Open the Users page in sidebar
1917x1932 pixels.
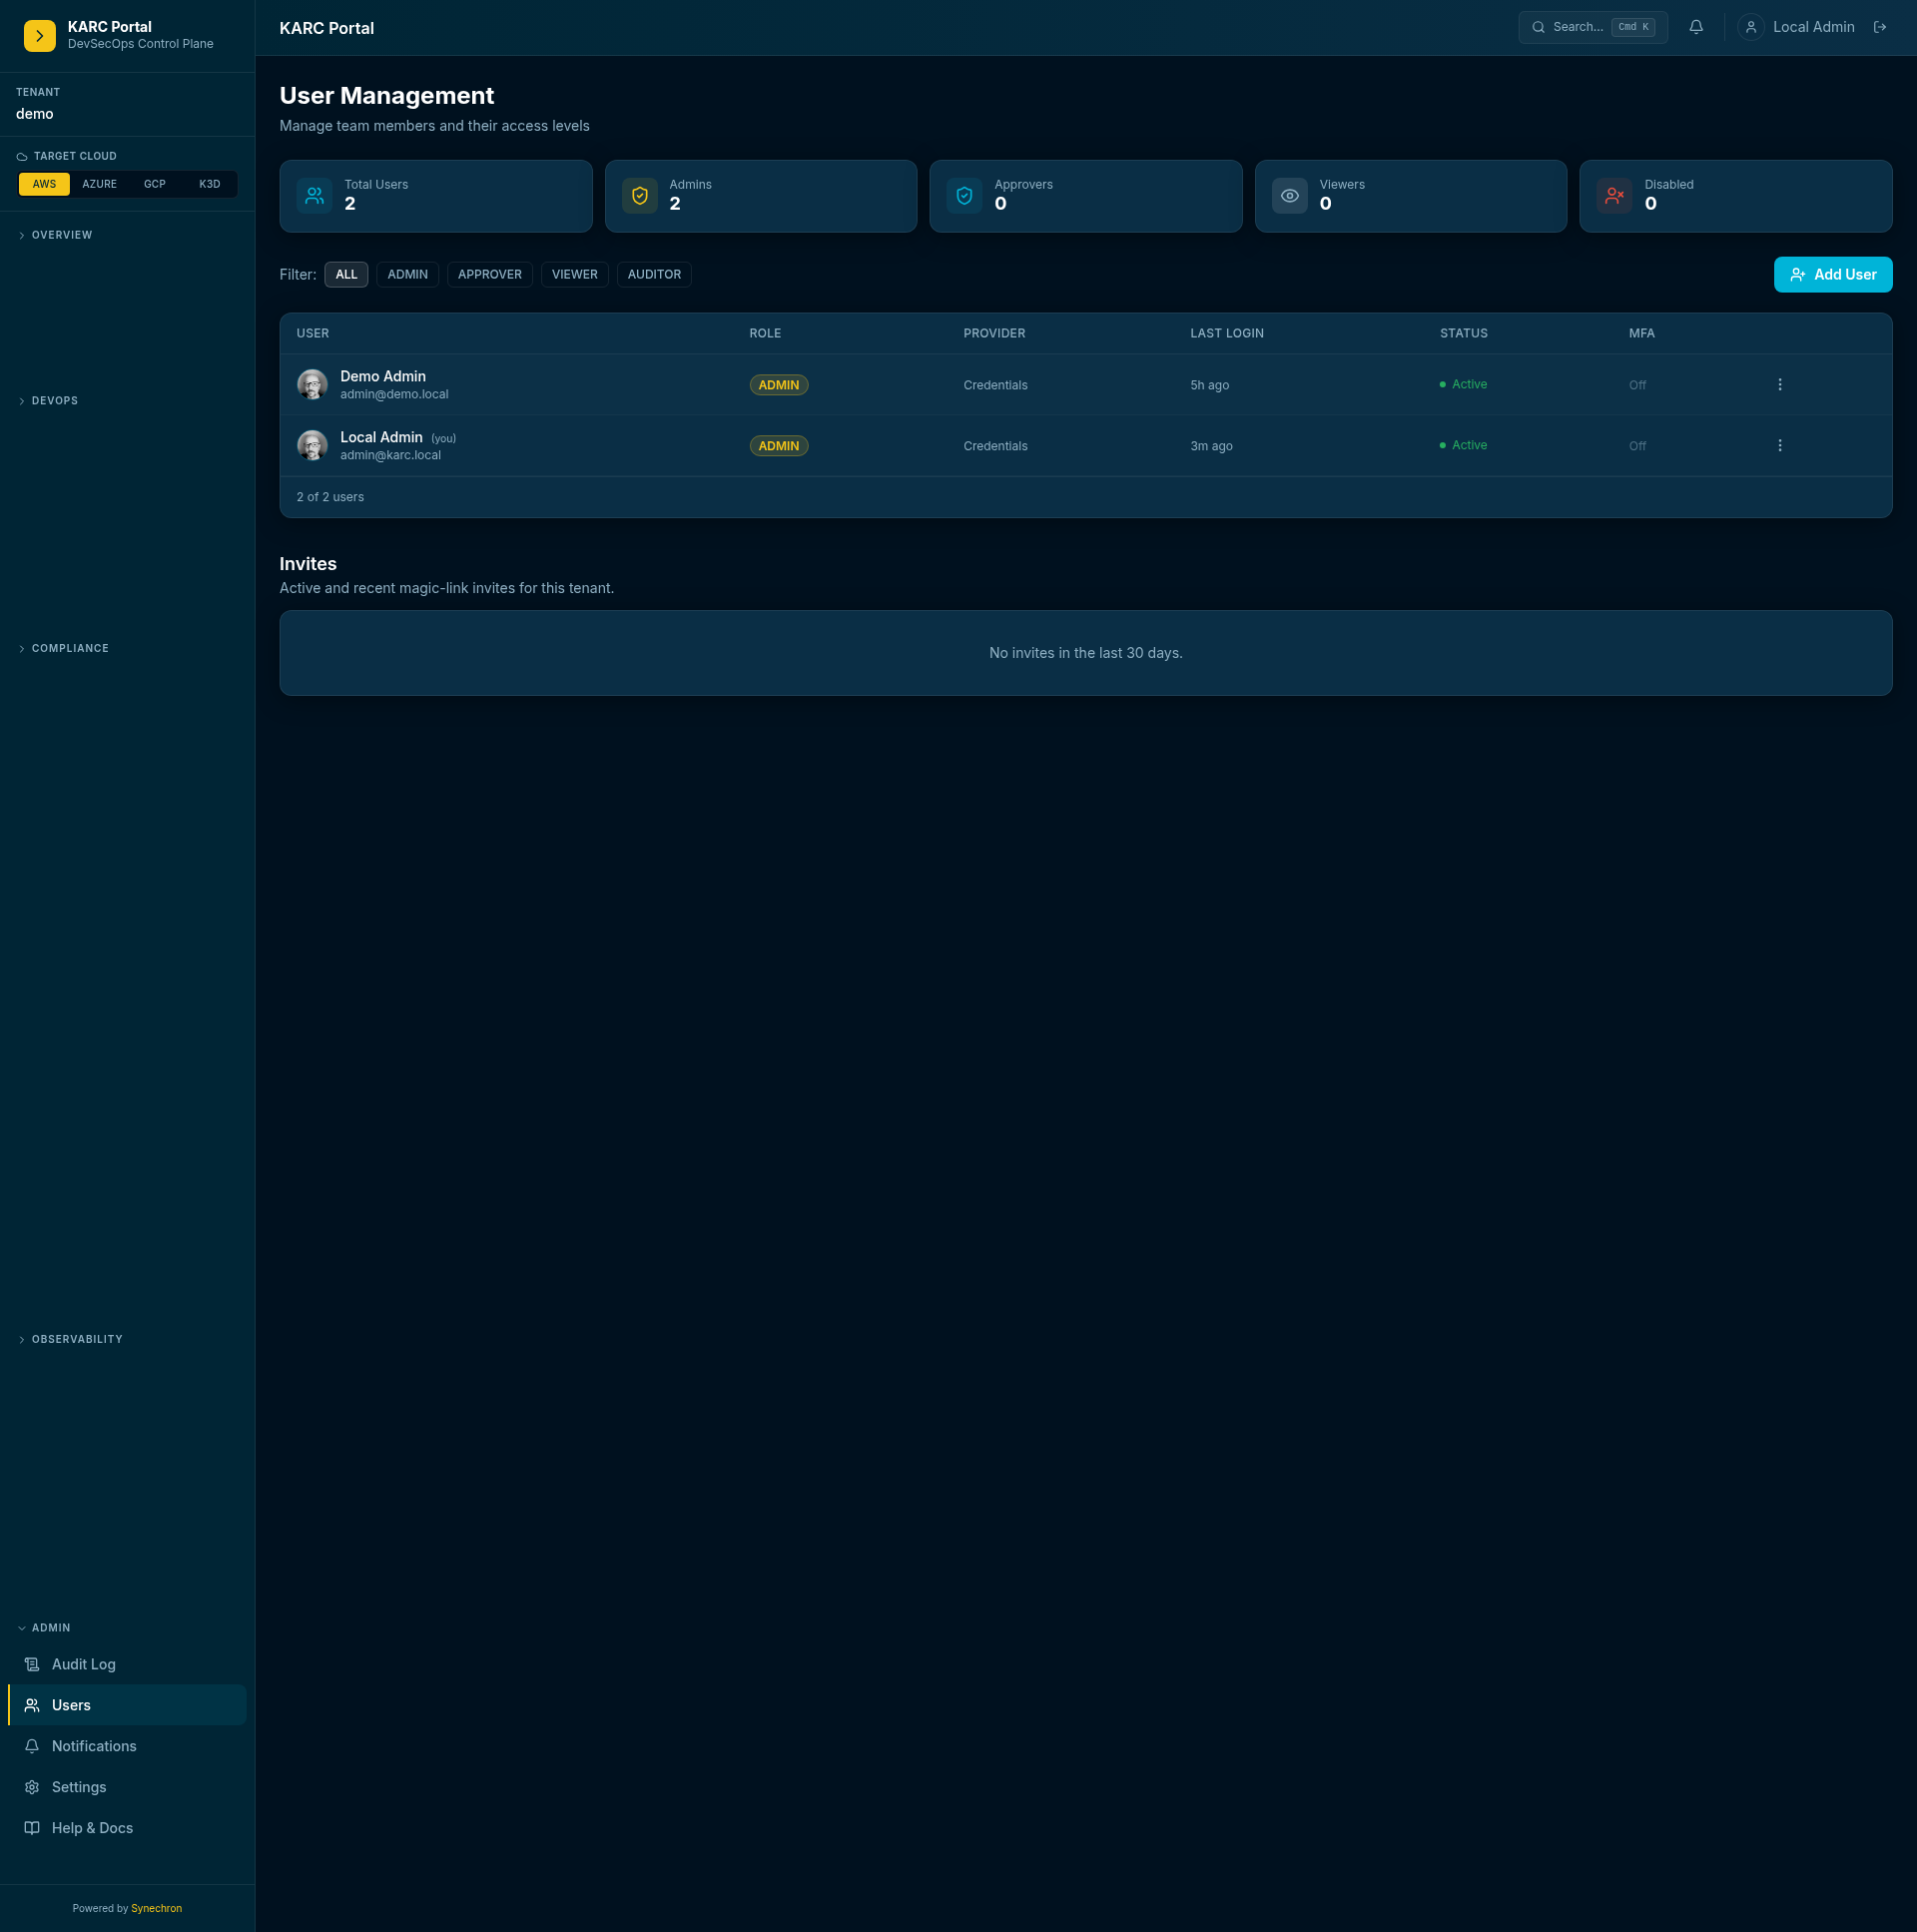[127, 1705]
